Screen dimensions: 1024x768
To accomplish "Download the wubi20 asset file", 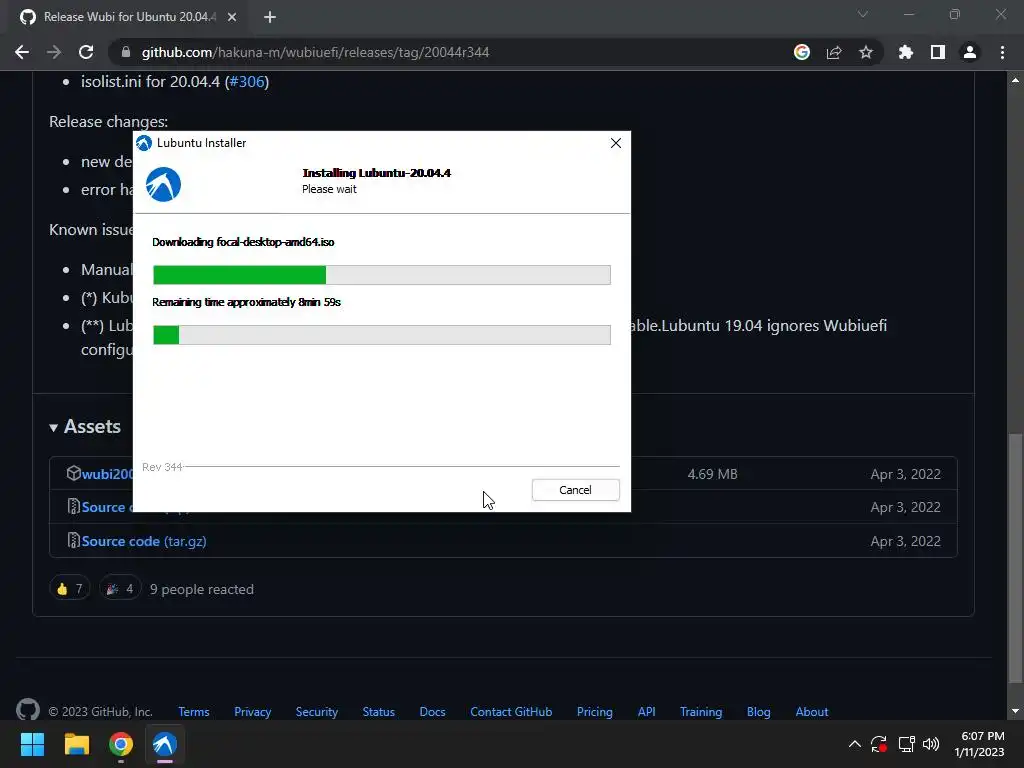I will point(107,474).
